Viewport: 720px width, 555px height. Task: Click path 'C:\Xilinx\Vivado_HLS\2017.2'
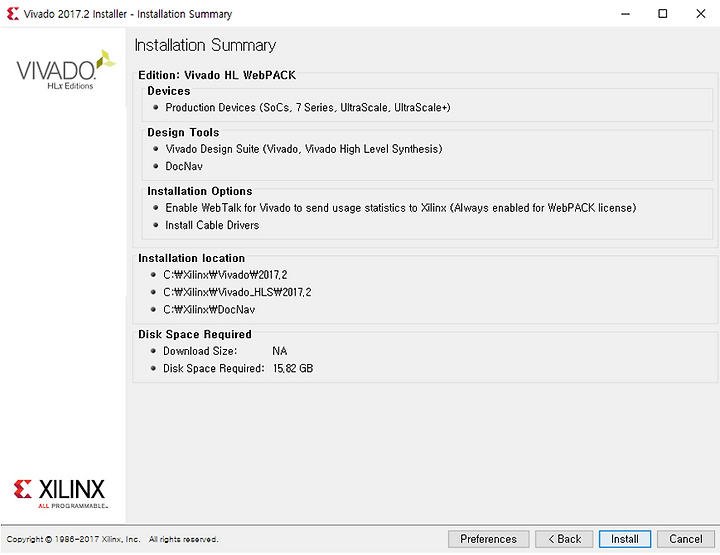point(237,292)
